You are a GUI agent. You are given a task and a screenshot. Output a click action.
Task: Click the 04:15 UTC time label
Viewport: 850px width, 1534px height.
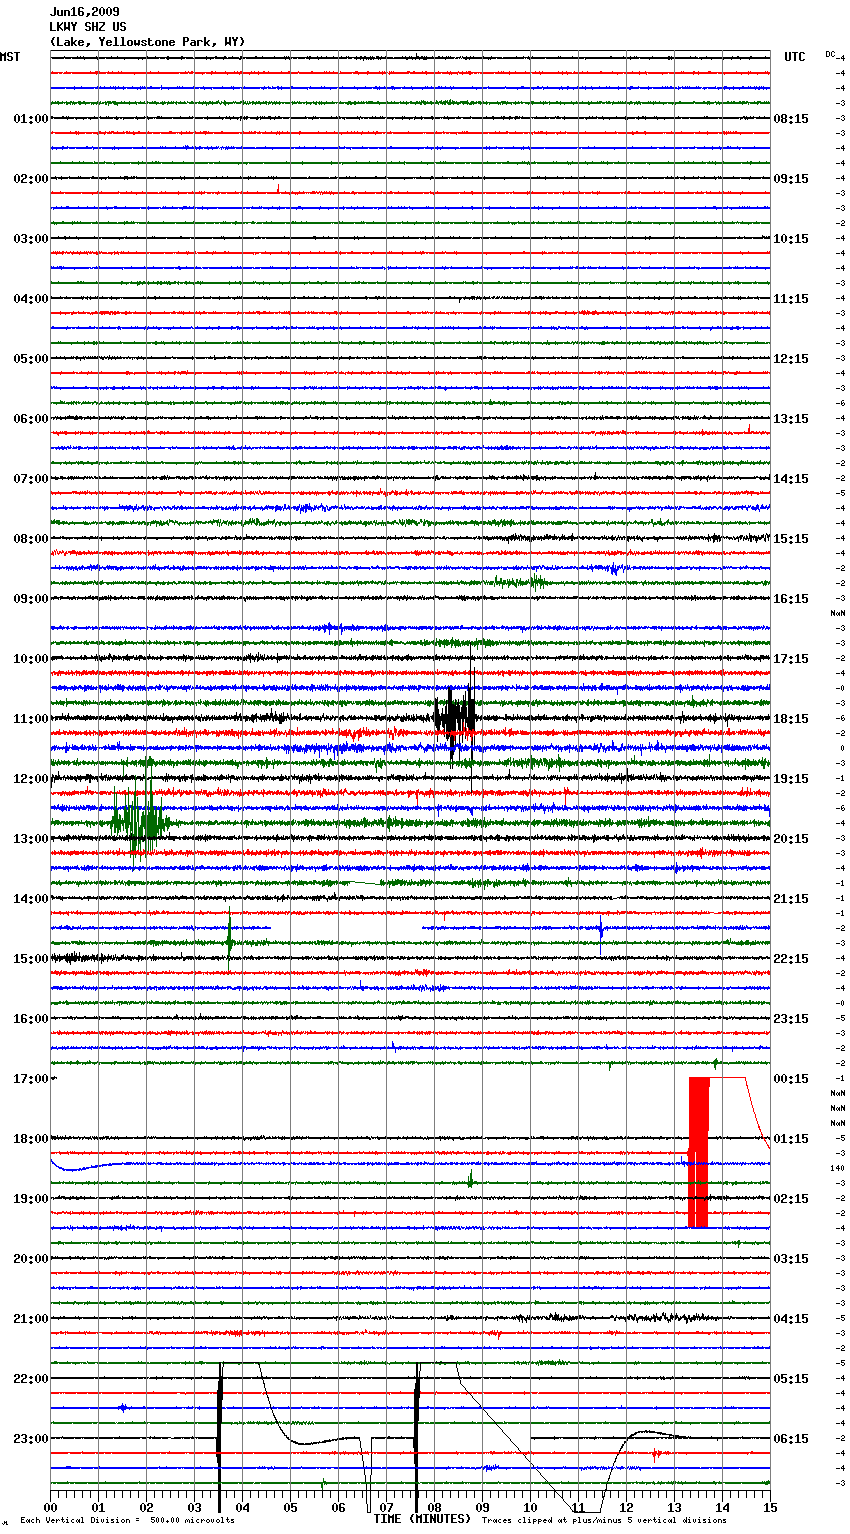point(791,1319)
